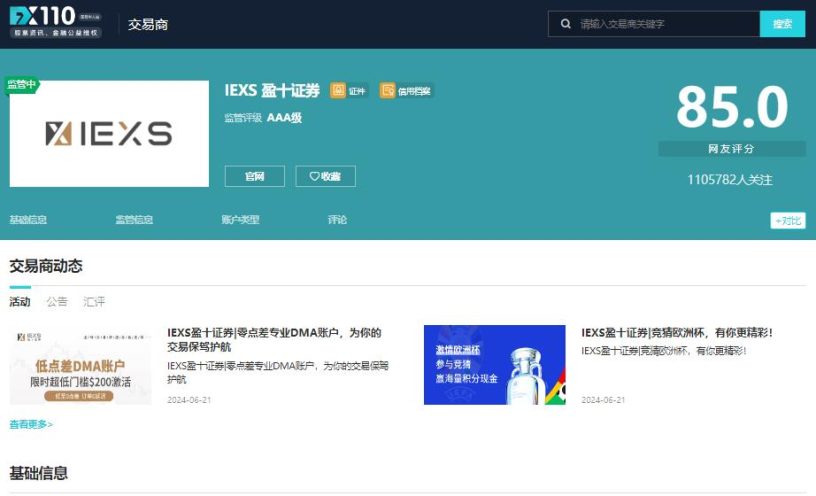Click the 搜索 search button

(x=782, y=24)
